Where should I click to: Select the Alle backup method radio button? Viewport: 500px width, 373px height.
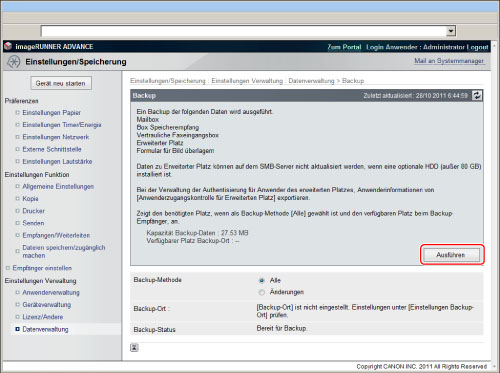point(262,281)
